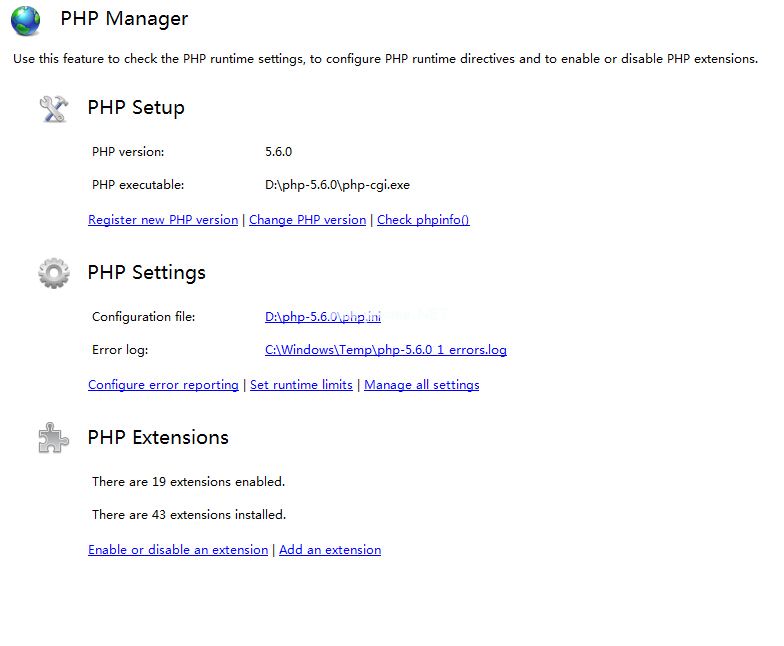Open the php.ini configuration file link

[x=322, y=317]
